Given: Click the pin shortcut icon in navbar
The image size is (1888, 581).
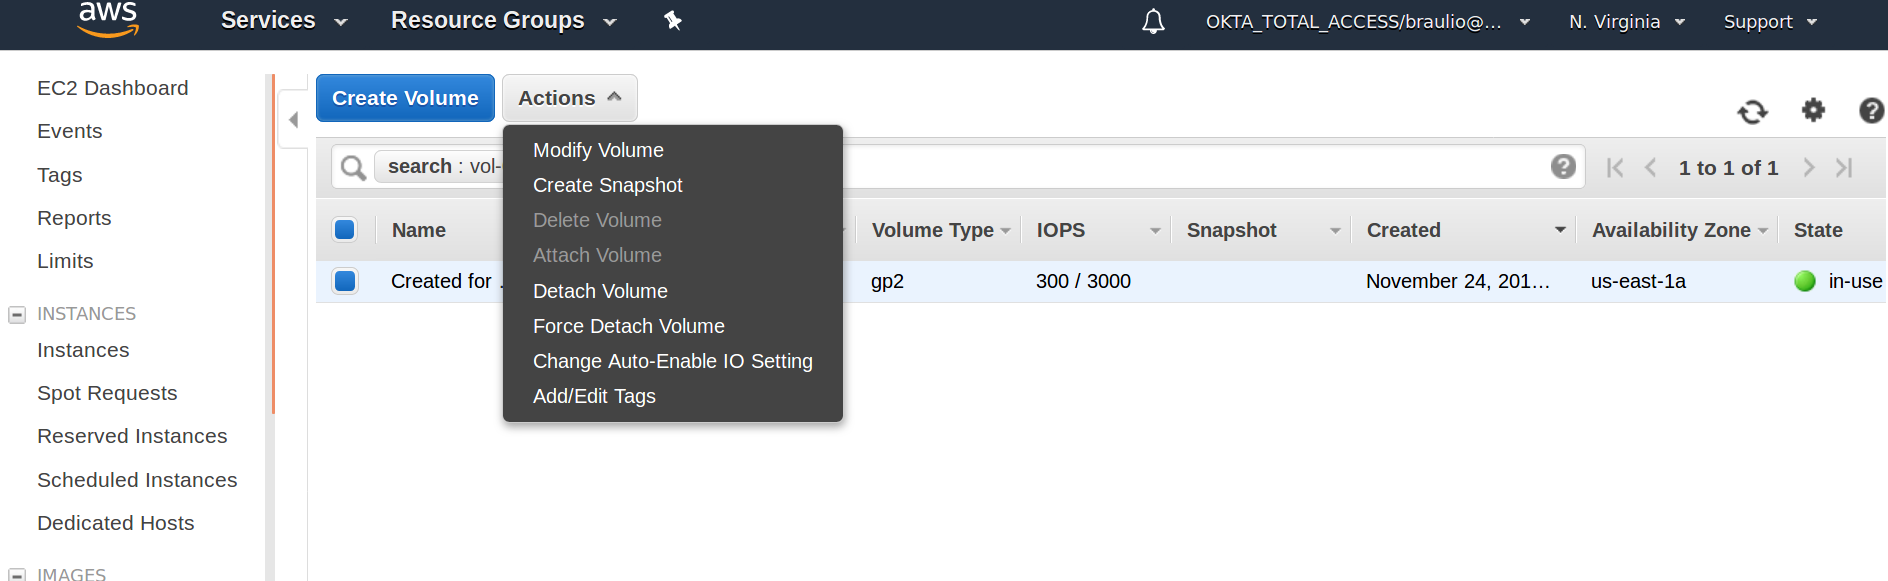Looking at the screenshot, I should tap(673, 21).
